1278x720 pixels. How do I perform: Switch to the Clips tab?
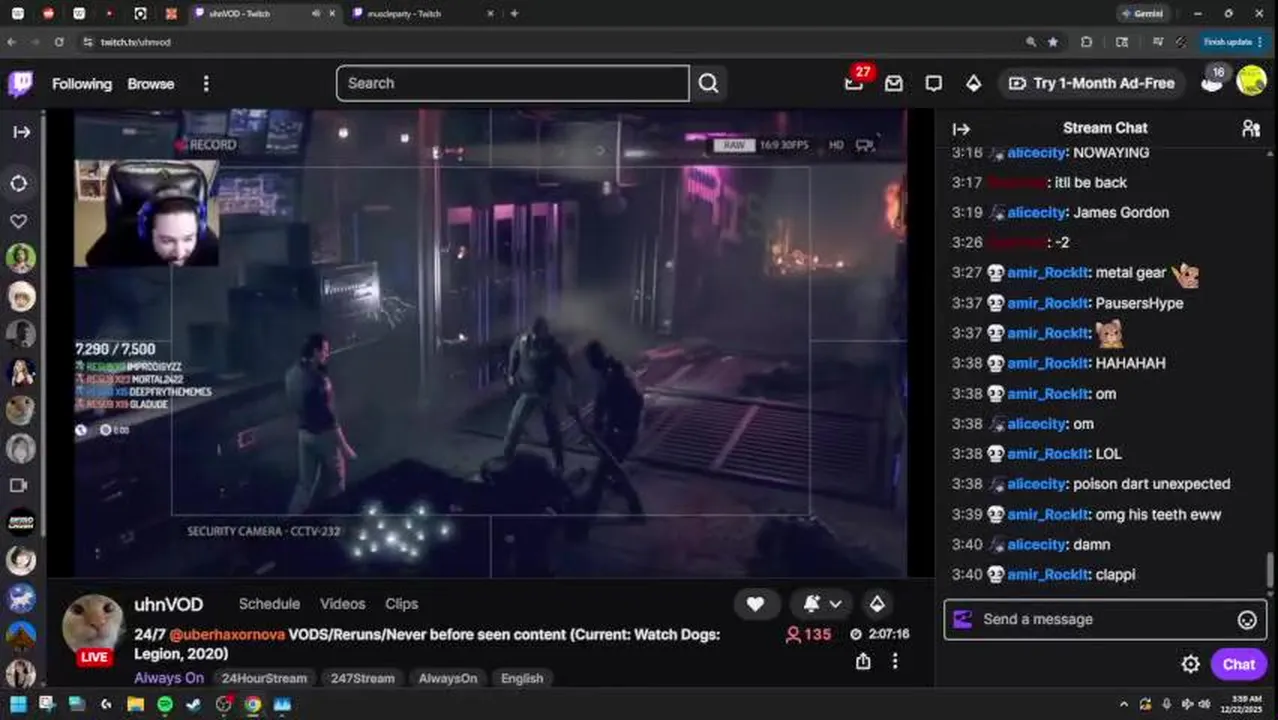[401, 604]
